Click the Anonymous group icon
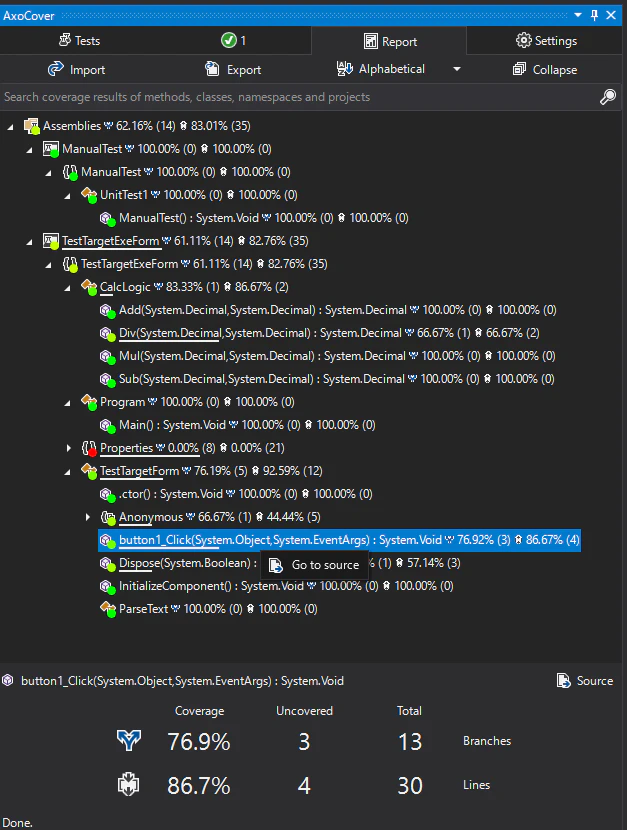The width and height of the screenshot is (627, 830). [x=107, y=517]
